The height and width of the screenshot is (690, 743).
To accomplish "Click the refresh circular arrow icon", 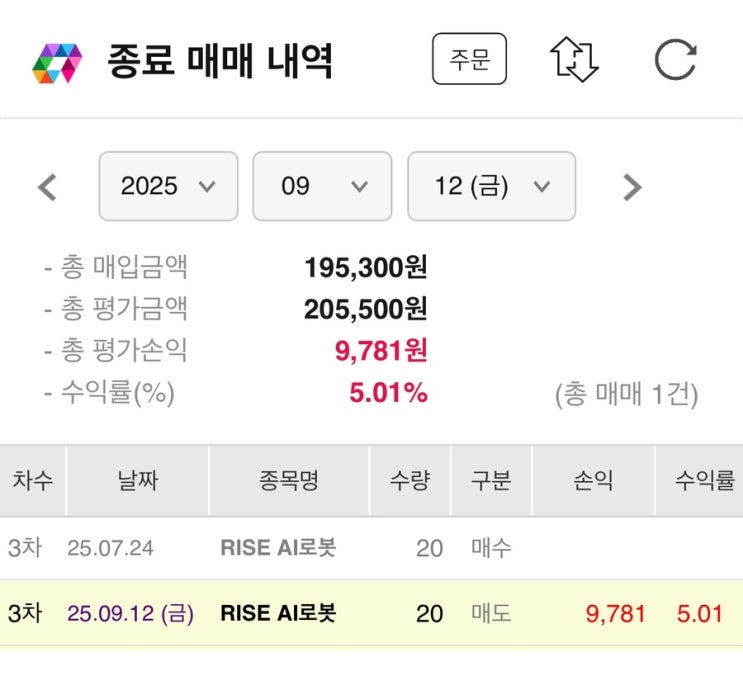I will pos(675,60).
